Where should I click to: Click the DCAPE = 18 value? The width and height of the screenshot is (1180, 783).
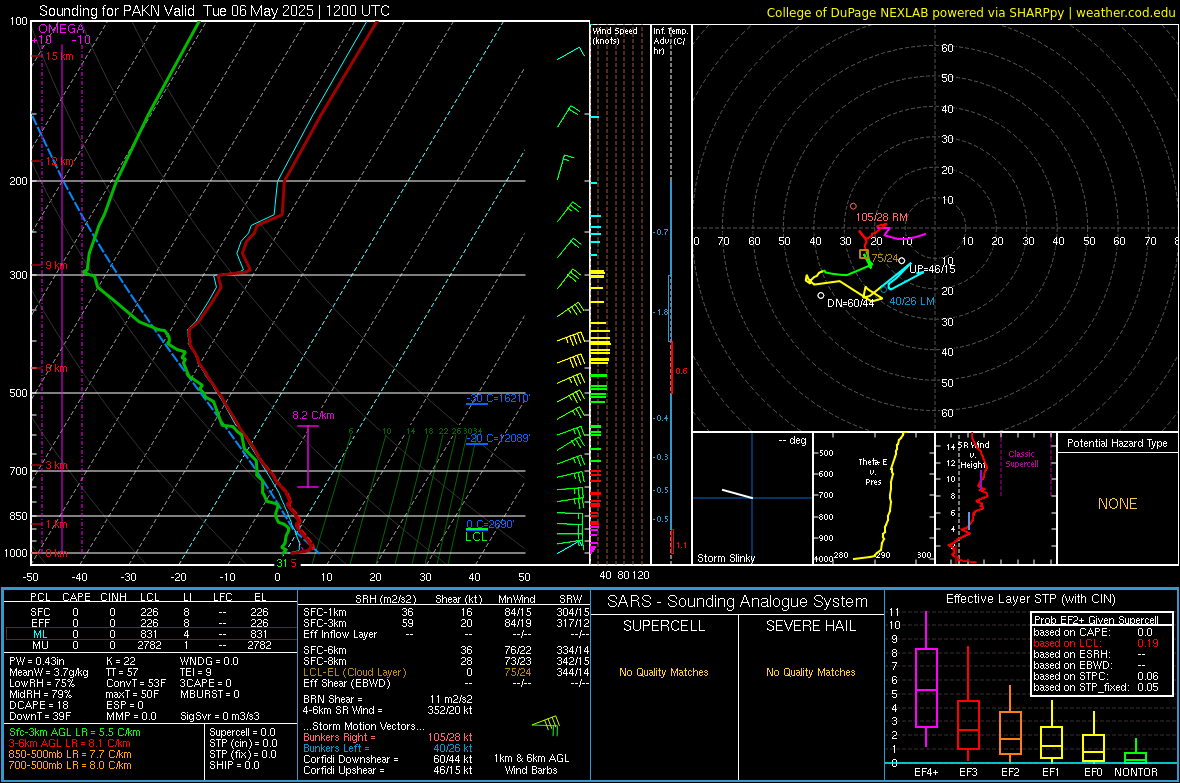point(38,705)
